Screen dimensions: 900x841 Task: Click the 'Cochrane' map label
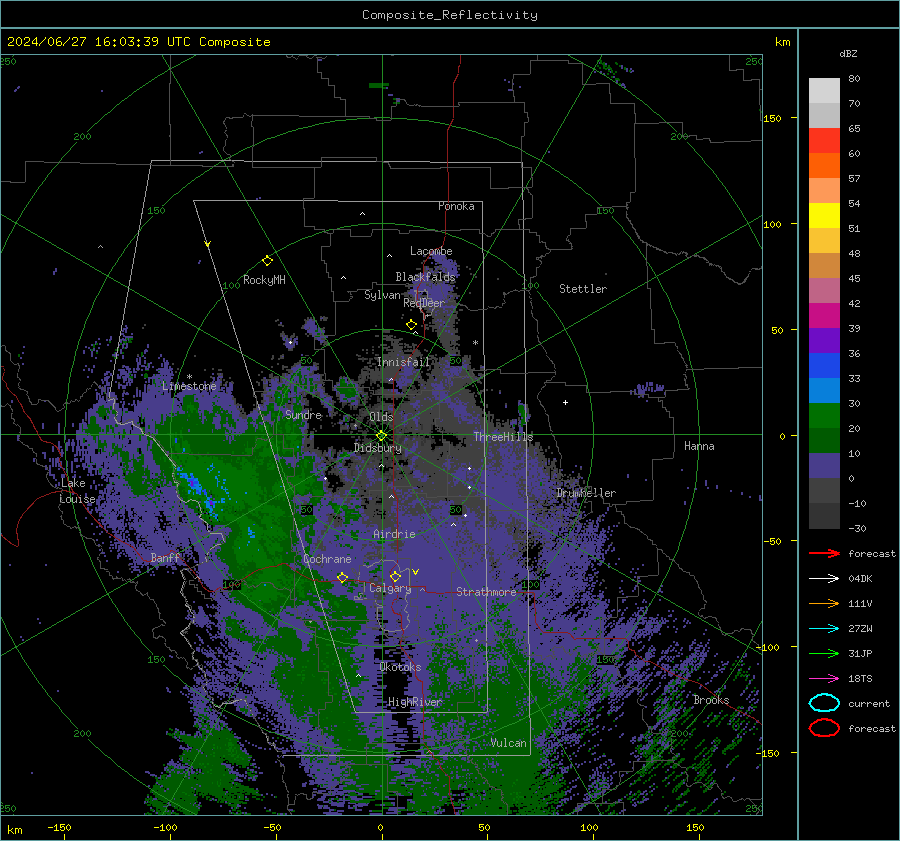[327, 559]
